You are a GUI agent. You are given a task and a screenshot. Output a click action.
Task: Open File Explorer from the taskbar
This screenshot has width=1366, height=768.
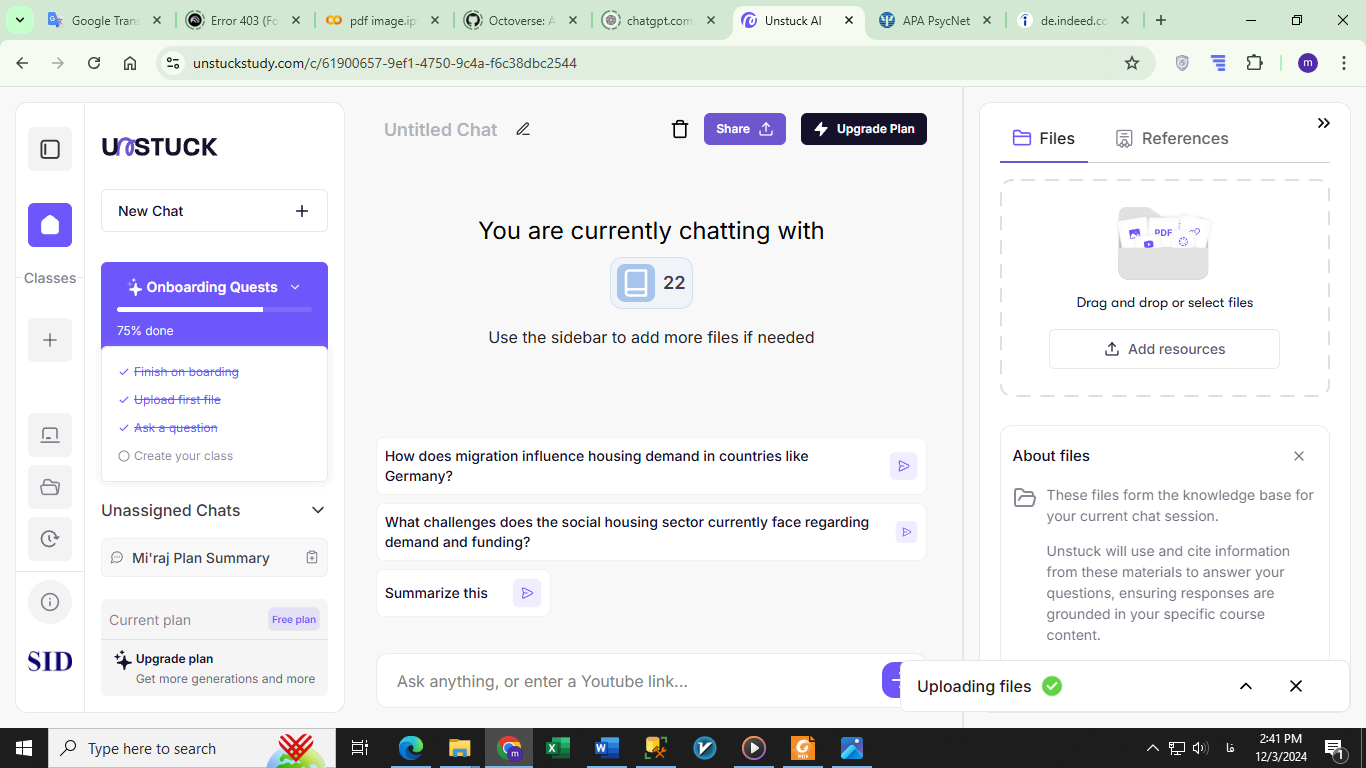coord(459,748)
